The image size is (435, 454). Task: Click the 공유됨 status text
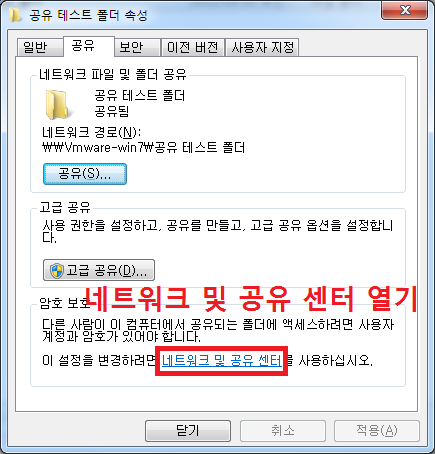[112, 111]
